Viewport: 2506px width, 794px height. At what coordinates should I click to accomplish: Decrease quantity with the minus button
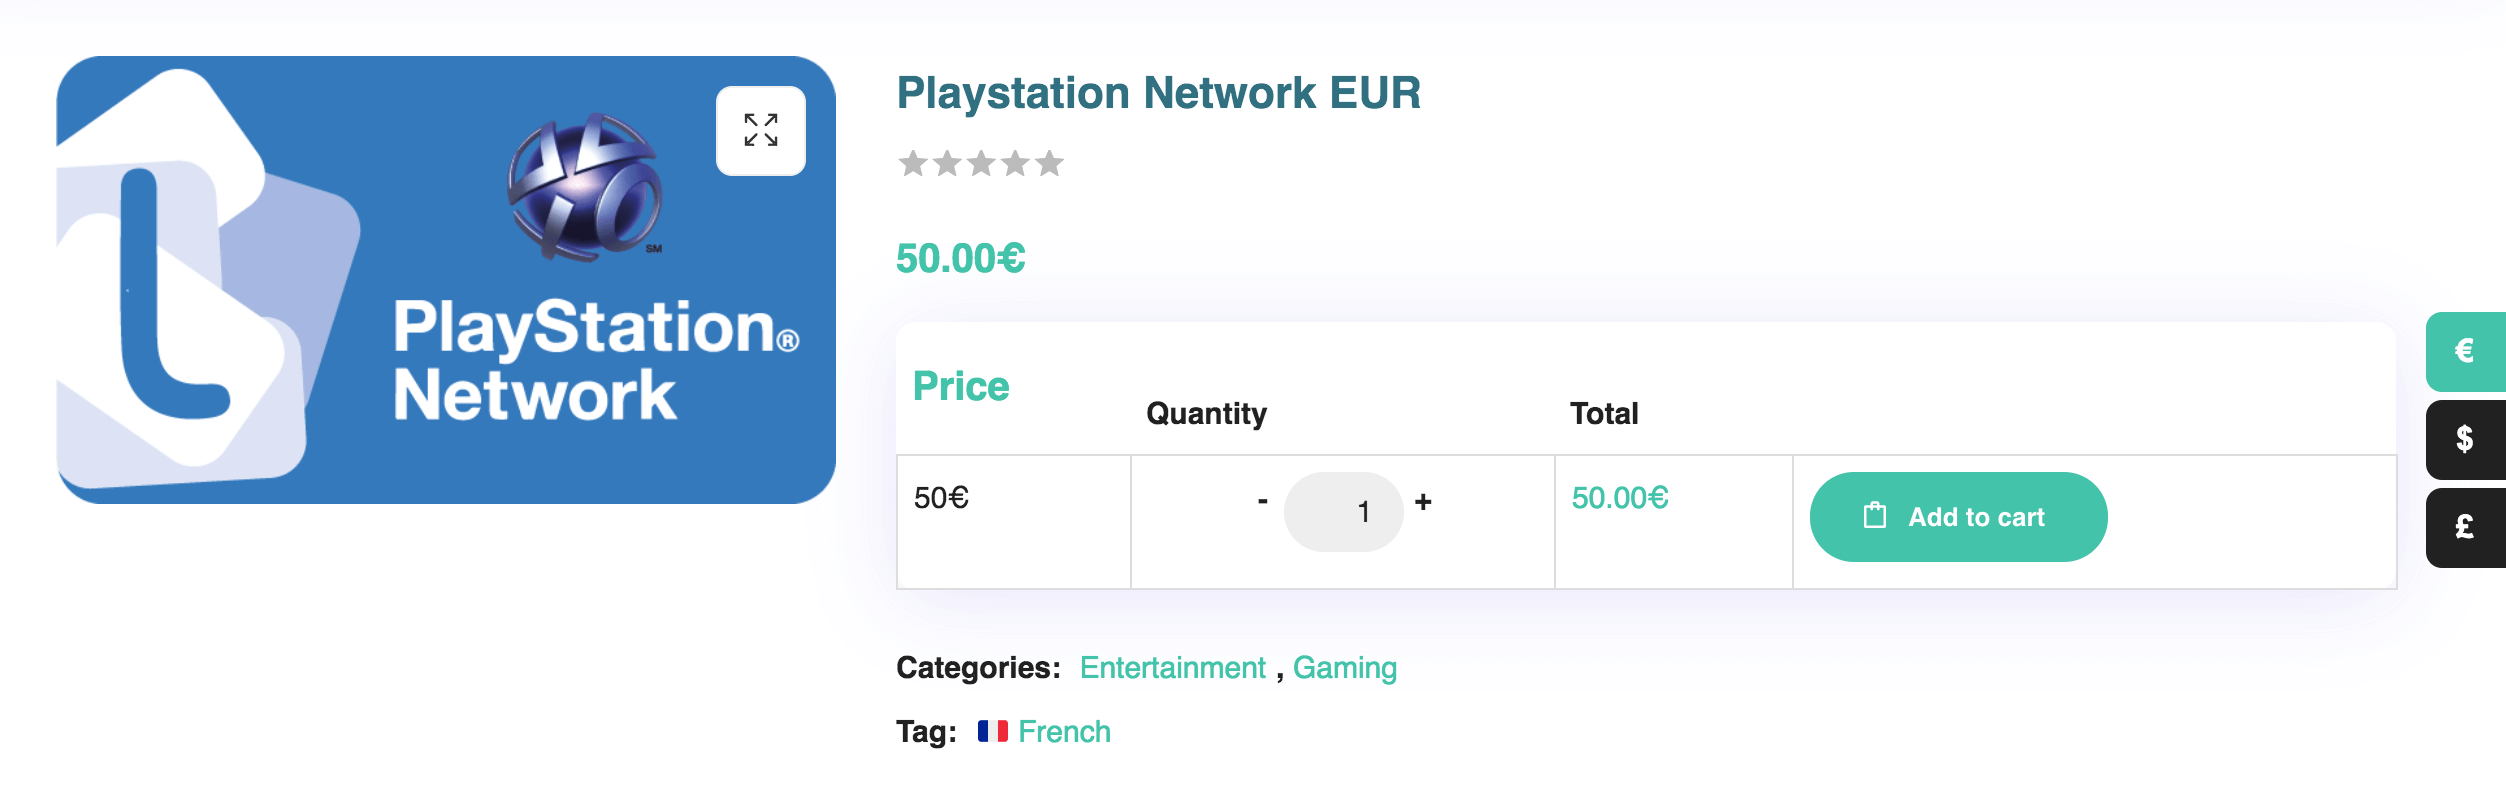tap(1263, 501)
